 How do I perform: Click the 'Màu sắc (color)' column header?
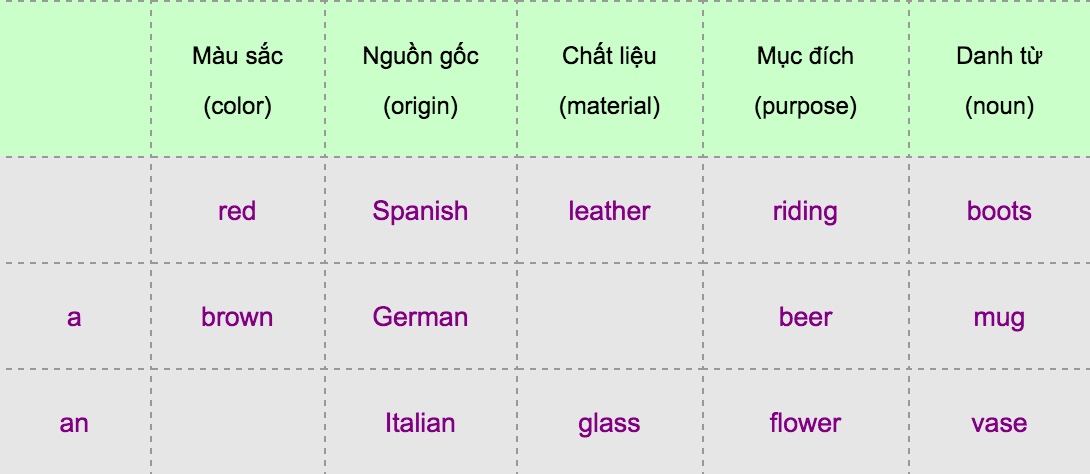237,80
